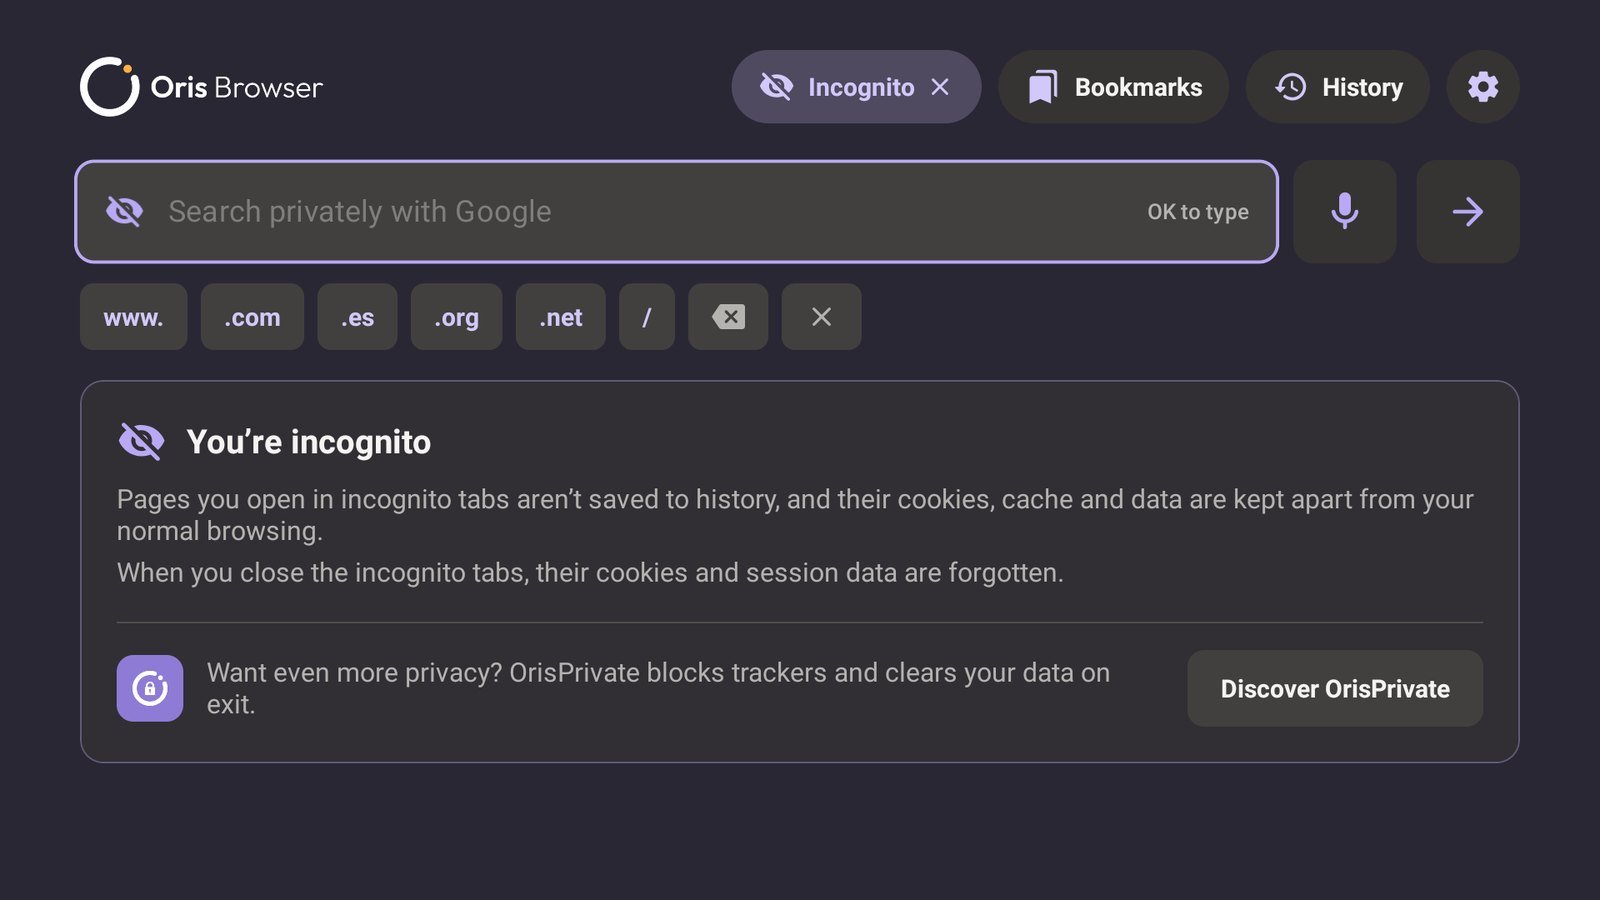Close Incognito with the X icon
The height and width of the screenshot is (900, 1600).
[940, 87]
